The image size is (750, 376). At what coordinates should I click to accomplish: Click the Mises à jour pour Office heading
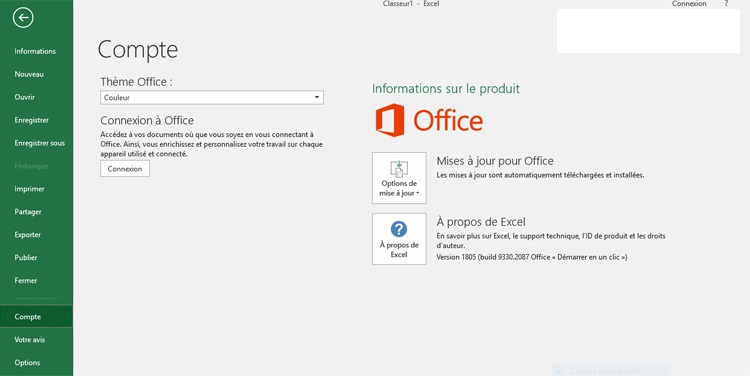[495, 161]
